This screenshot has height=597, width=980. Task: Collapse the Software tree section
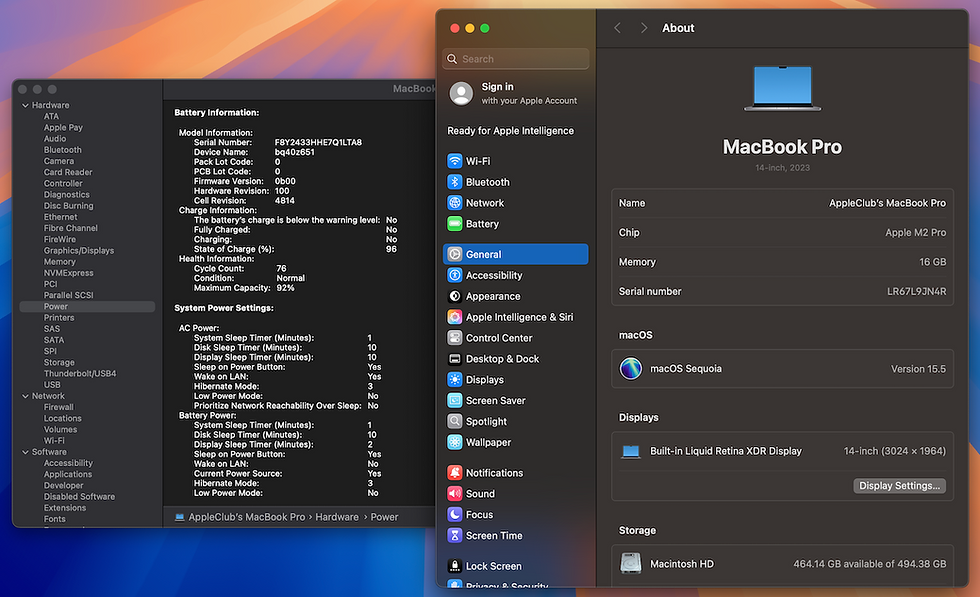pos(26,452)
